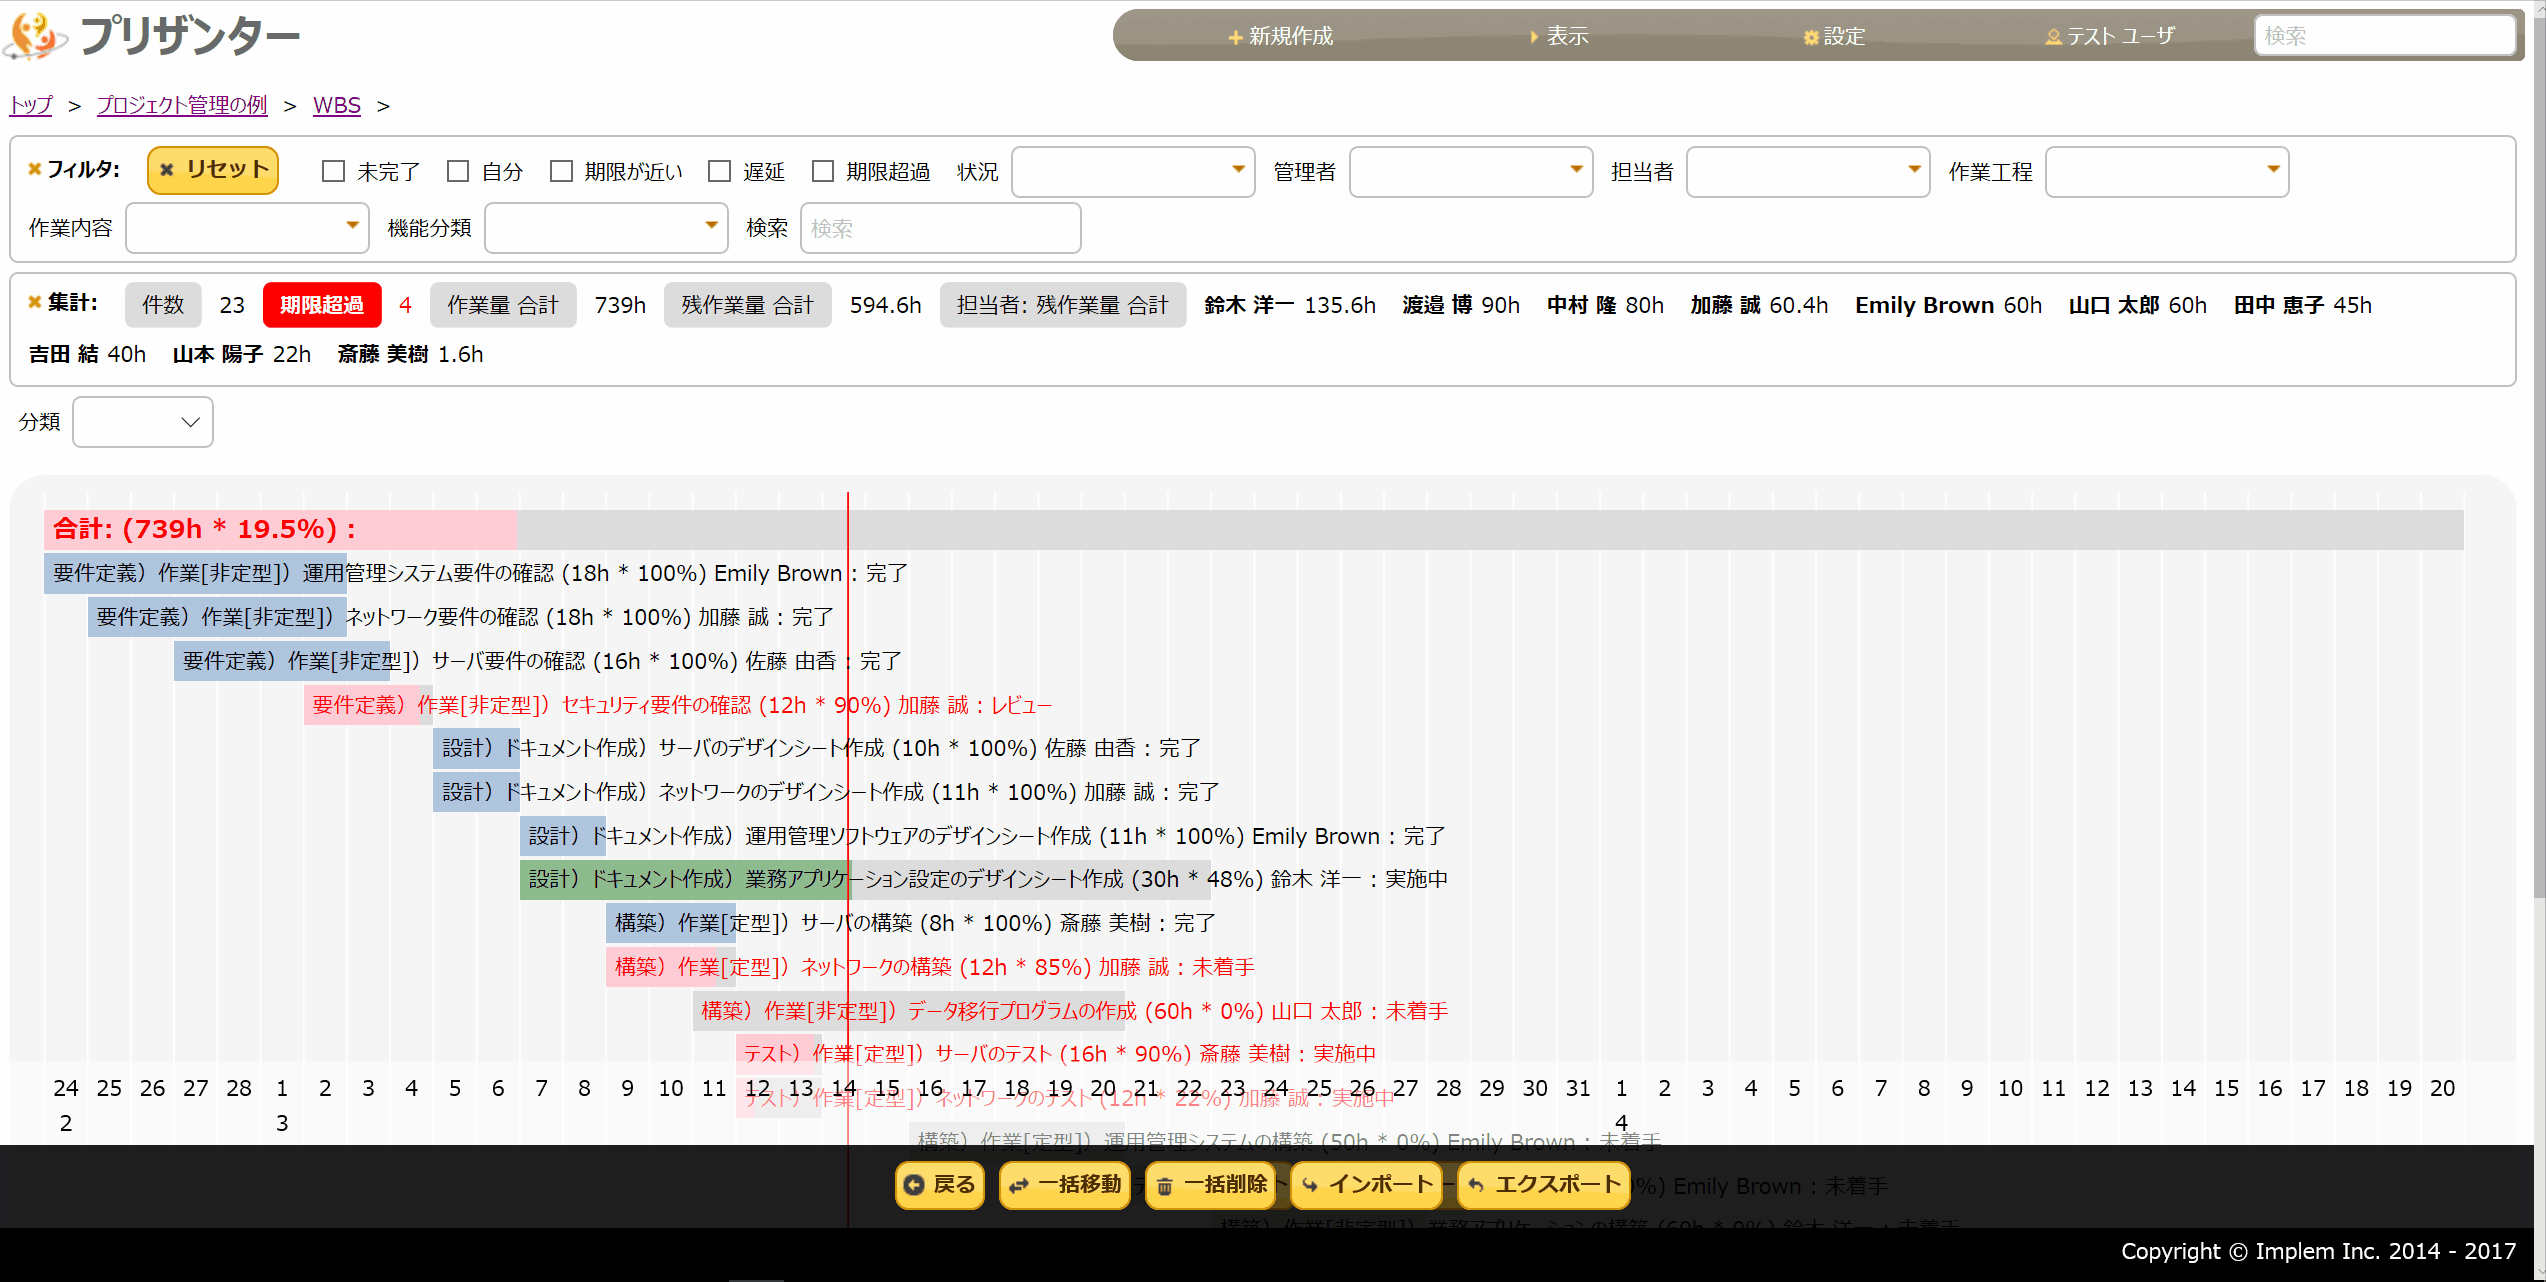Click the 合計 (739h * 19.5%) progress bar
The image size is (2546, 1282).
1254,529
